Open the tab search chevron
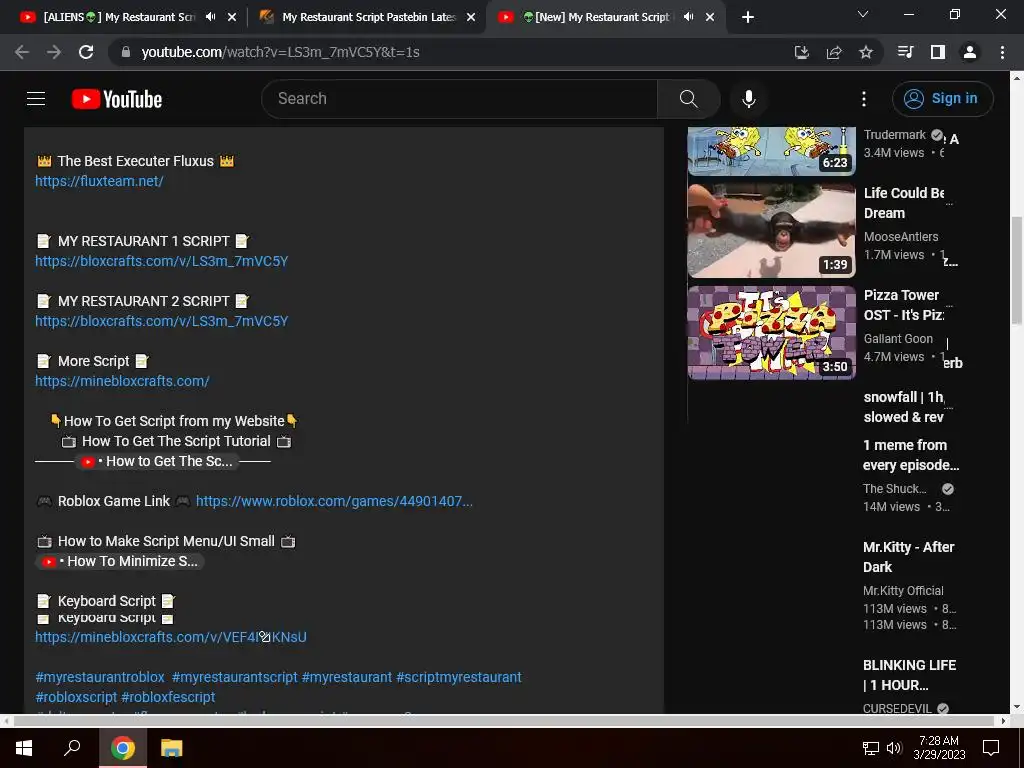Viewport: 1024px width, 768px height. pyautogui.click(x=863, y=14)
